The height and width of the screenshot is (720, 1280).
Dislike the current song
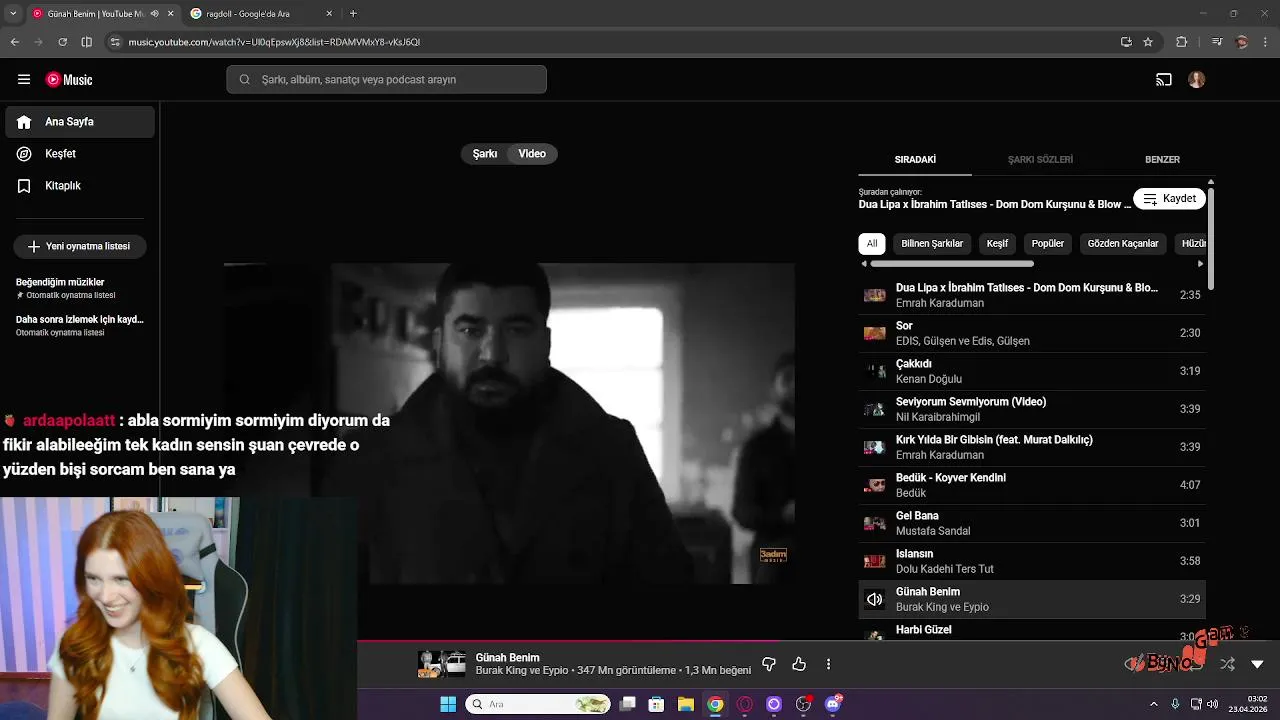pos(769,664)
